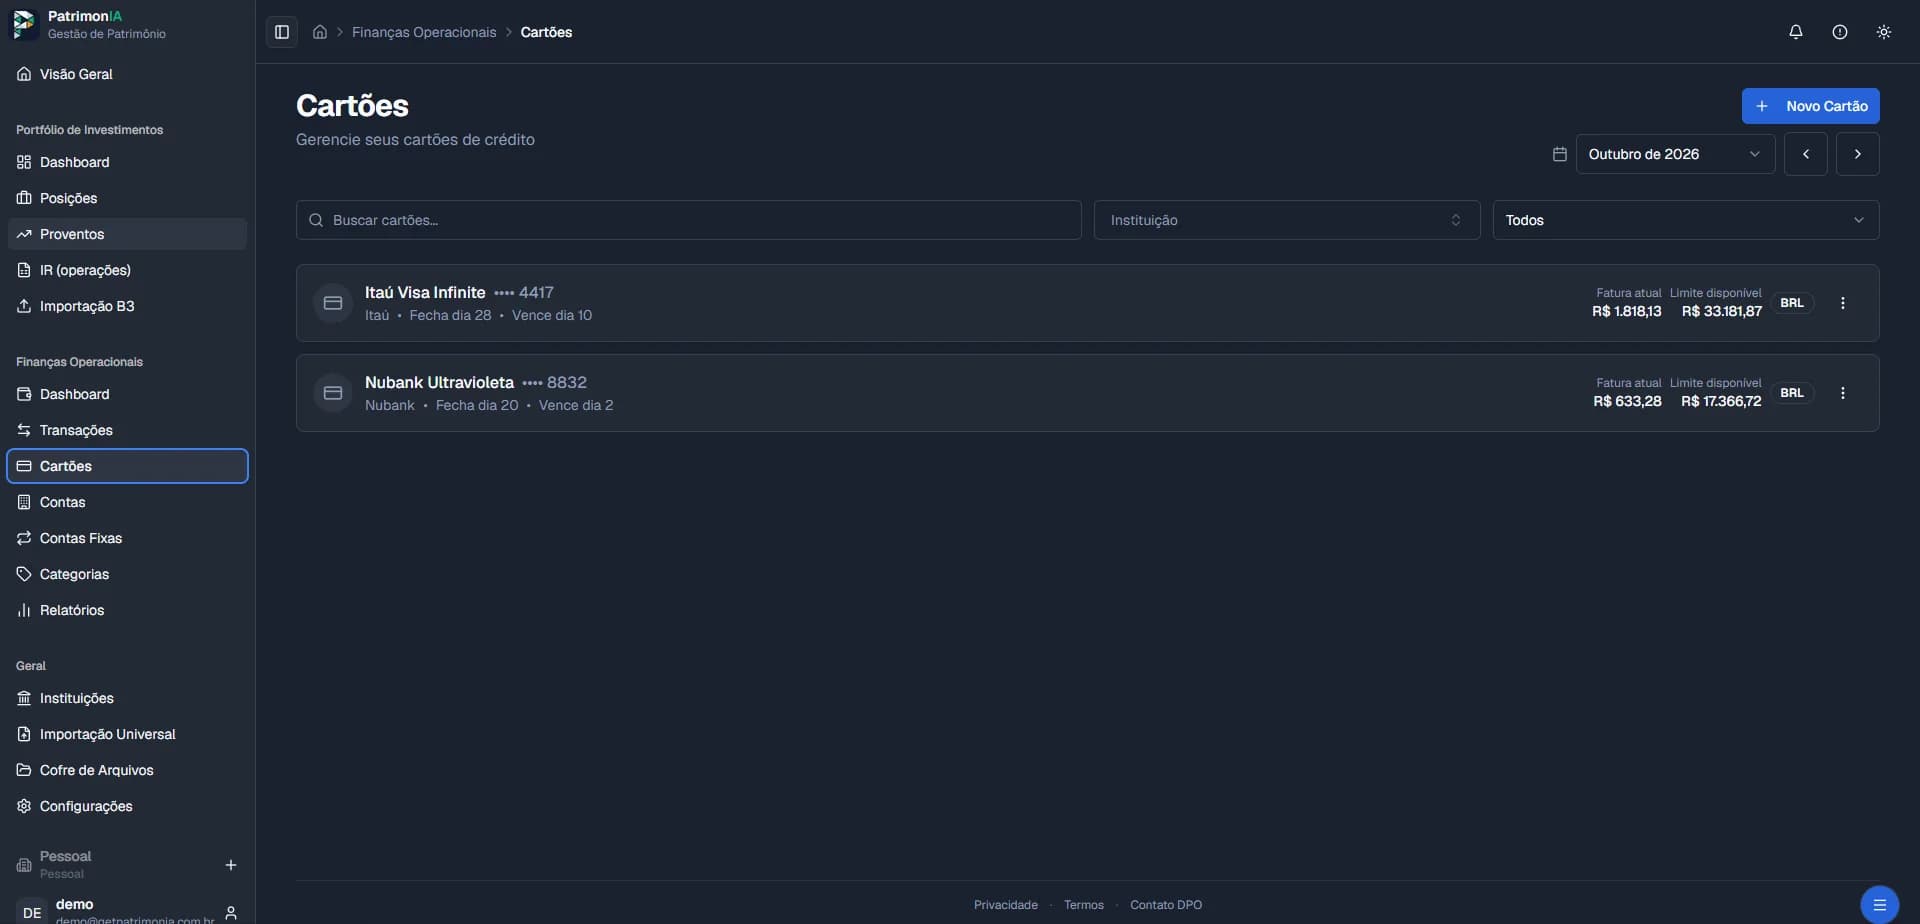This screenshot has height=924, width=1920.
Task: Open options menu for Itaú Visa Infinite
Action: pyautogui.click(x=1843, y=303)
